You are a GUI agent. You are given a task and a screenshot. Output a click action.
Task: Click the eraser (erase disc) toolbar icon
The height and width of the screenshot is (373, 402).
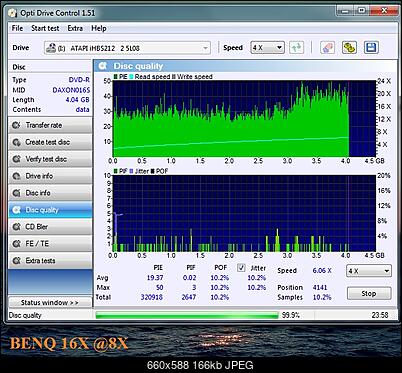[327, 48]
